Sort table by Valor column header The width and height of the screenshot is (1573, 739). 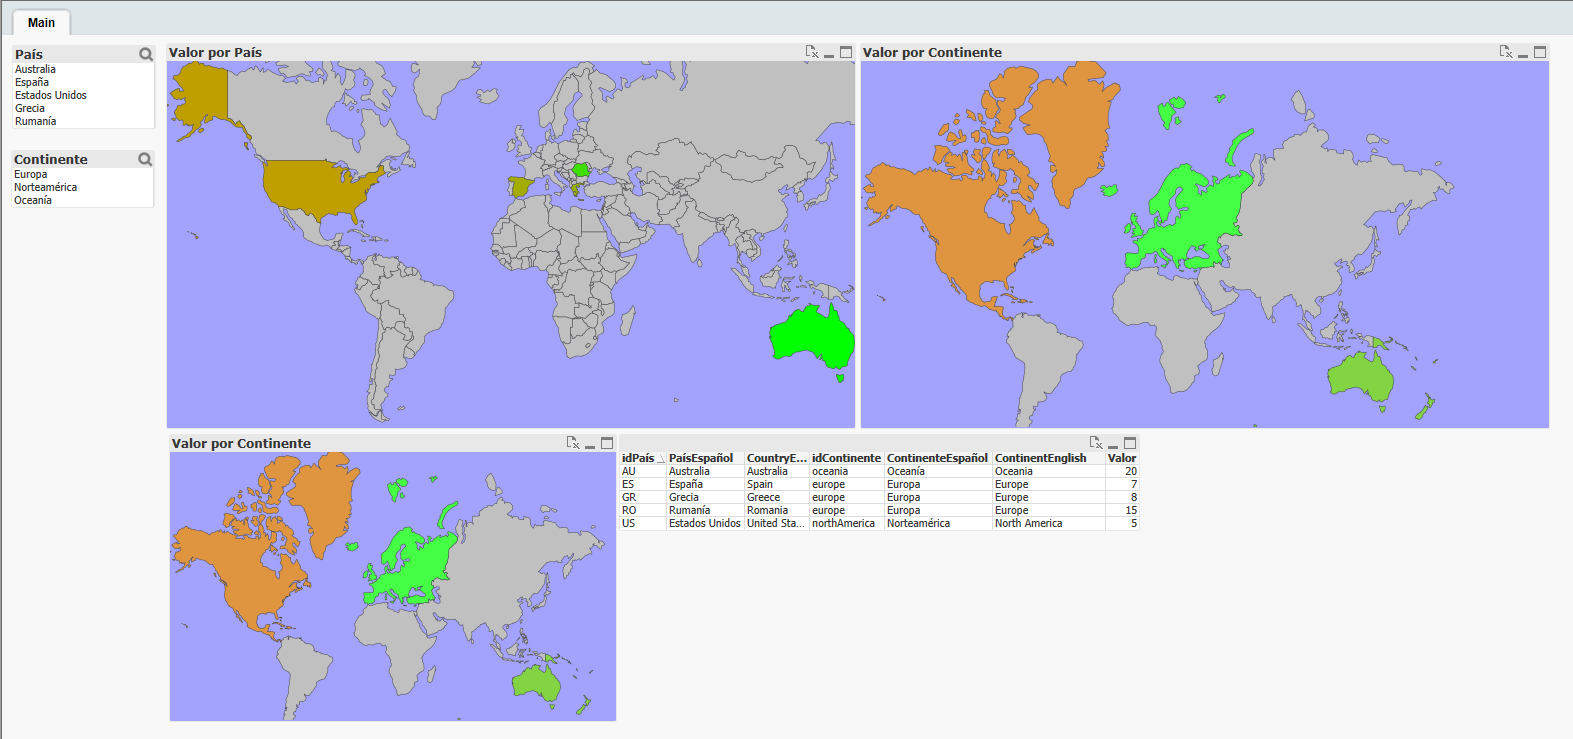[x=1122, y=458]
